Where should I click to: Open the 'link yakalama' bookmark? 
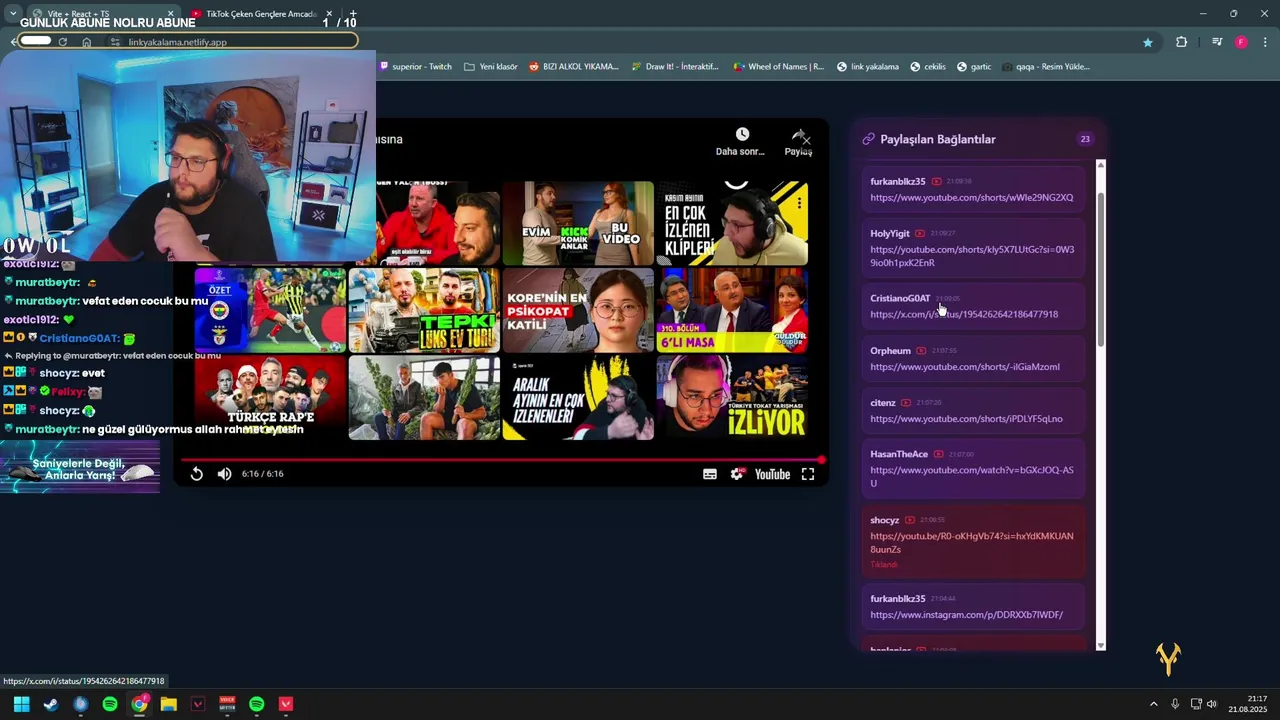868,67
